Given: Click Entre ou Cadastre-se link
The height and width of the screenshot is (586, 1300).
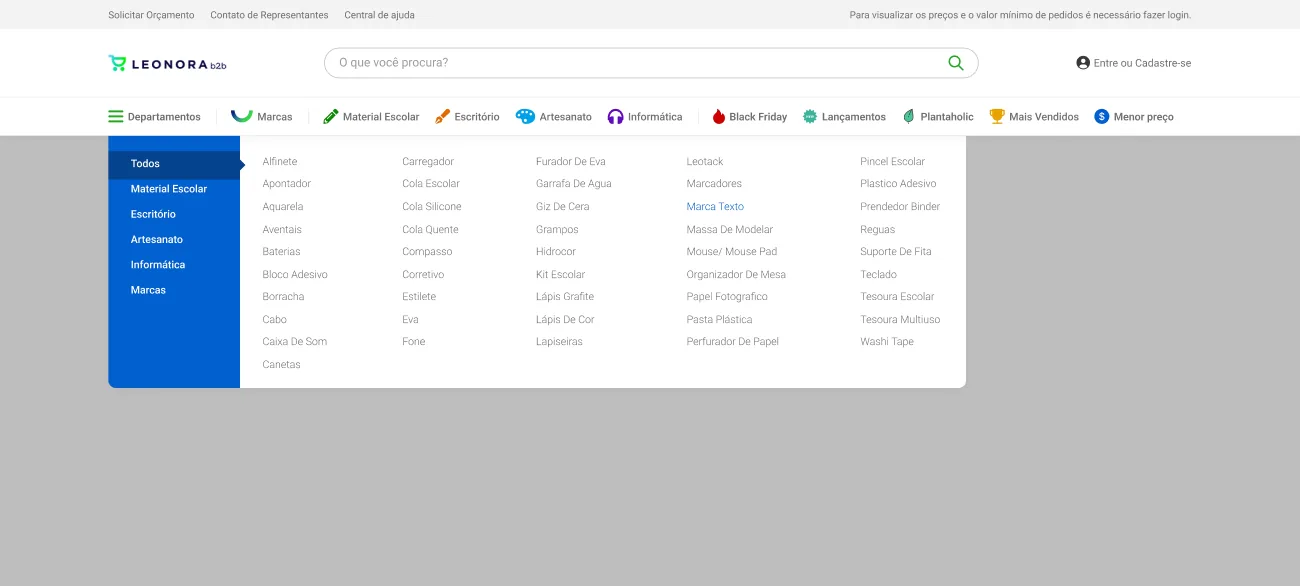Looking at the screenshot, I should coord(1143,63).
